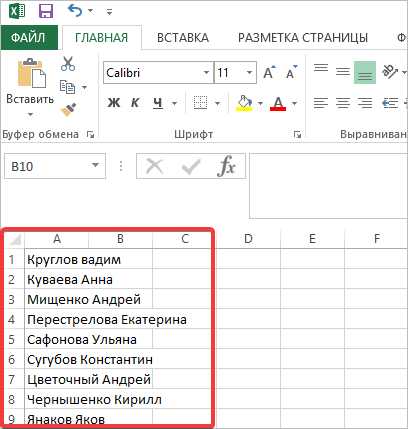This screenshot has height=429, width=408.
Task: Apply yellow fill color bucket
Action: click(x=244, y=103)
